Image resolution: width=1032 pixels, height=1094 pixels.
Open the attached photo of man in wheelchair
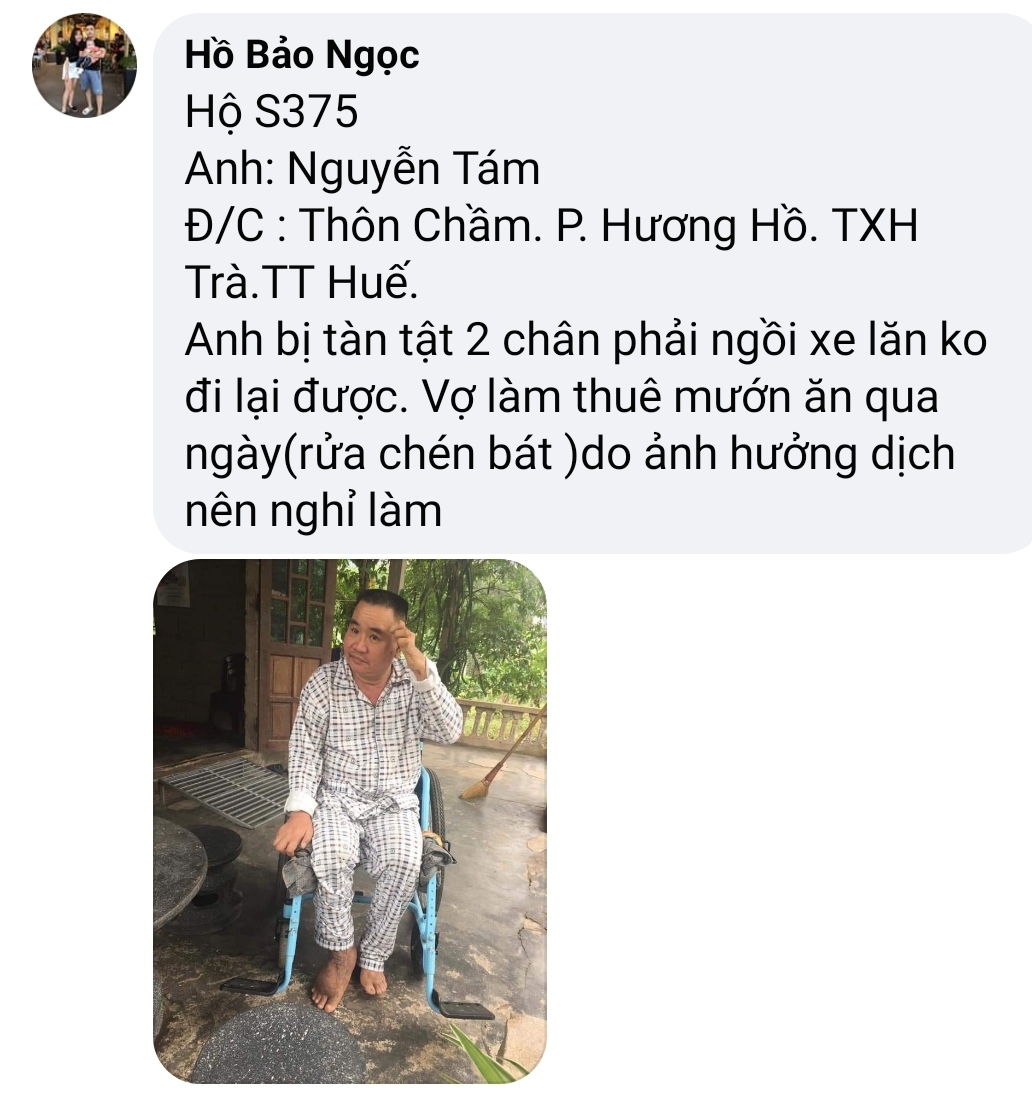[350, 821]
